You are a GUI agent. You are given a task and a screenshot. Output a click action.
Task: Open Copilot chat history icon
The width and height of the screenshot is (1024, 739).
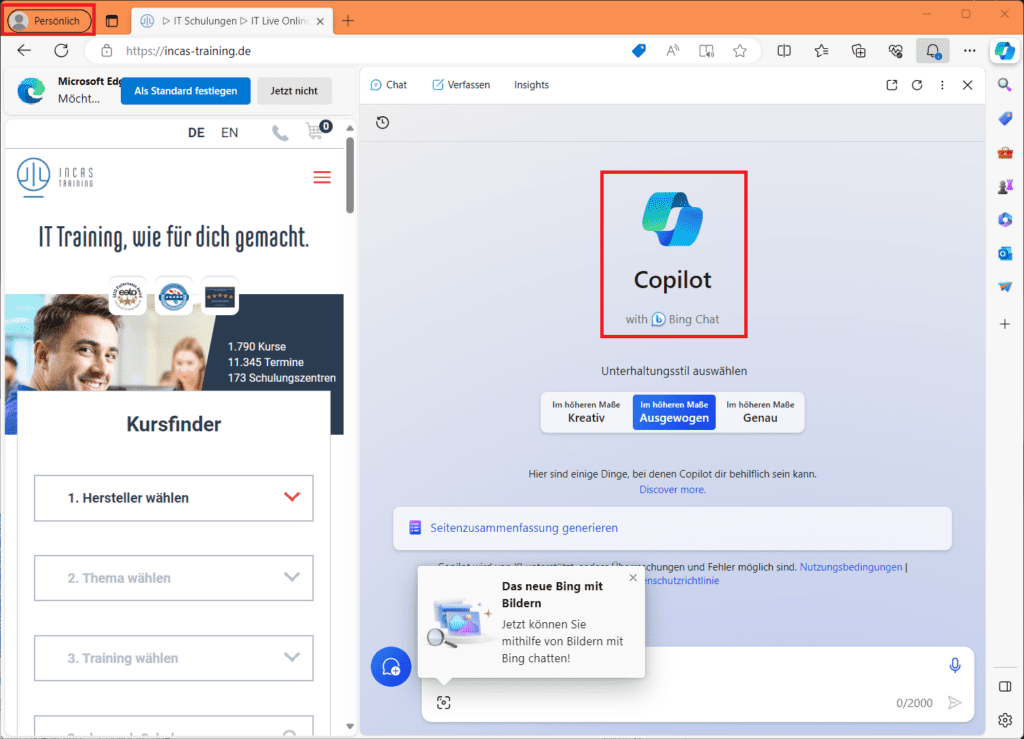pos(383,122)
